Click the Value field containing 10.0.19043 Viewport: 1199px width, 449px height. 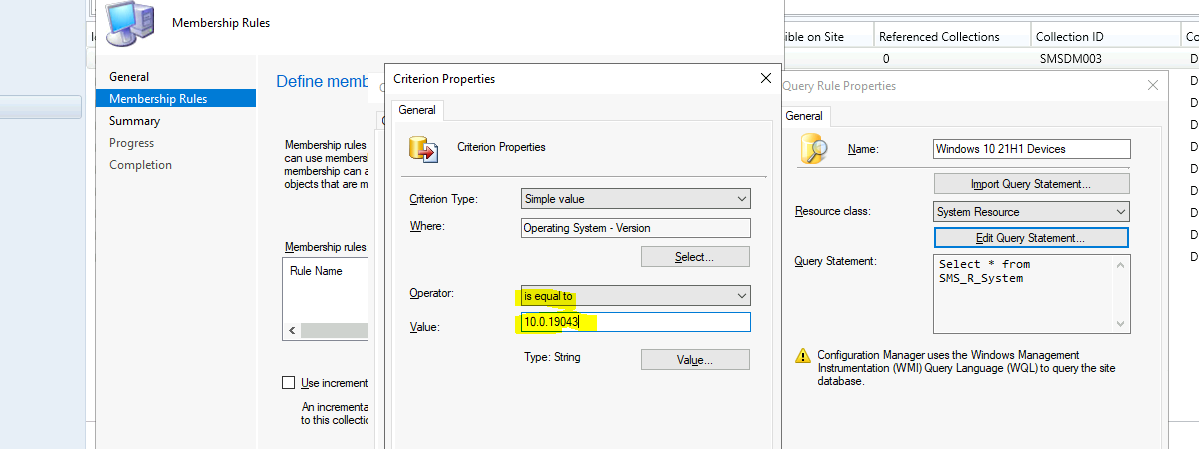[x=635, y=322]
